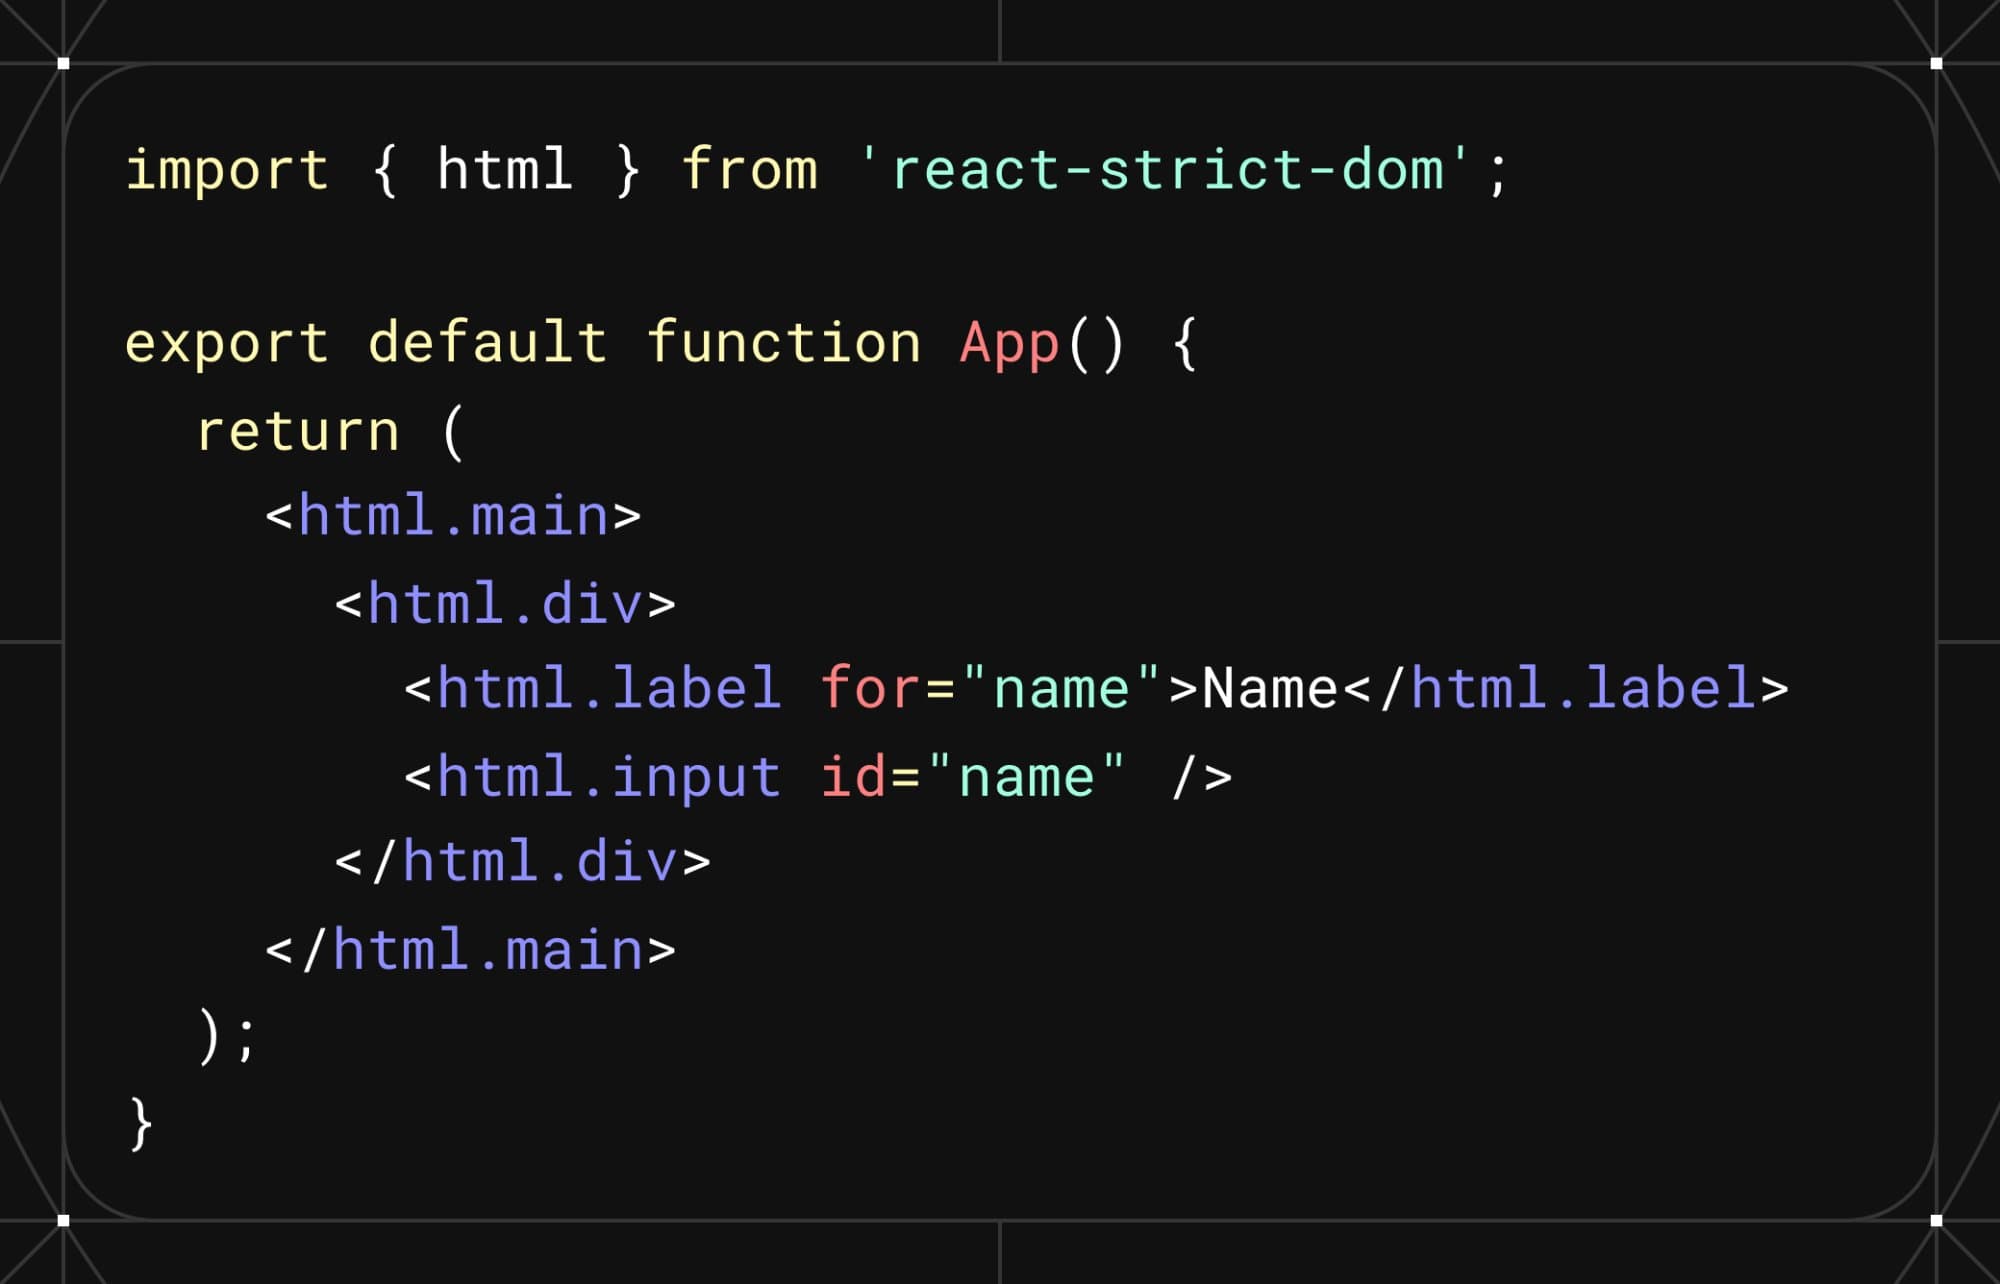2000x1284 pixels.
Task: Click the id attribute on input
Action: pos(853,777)
